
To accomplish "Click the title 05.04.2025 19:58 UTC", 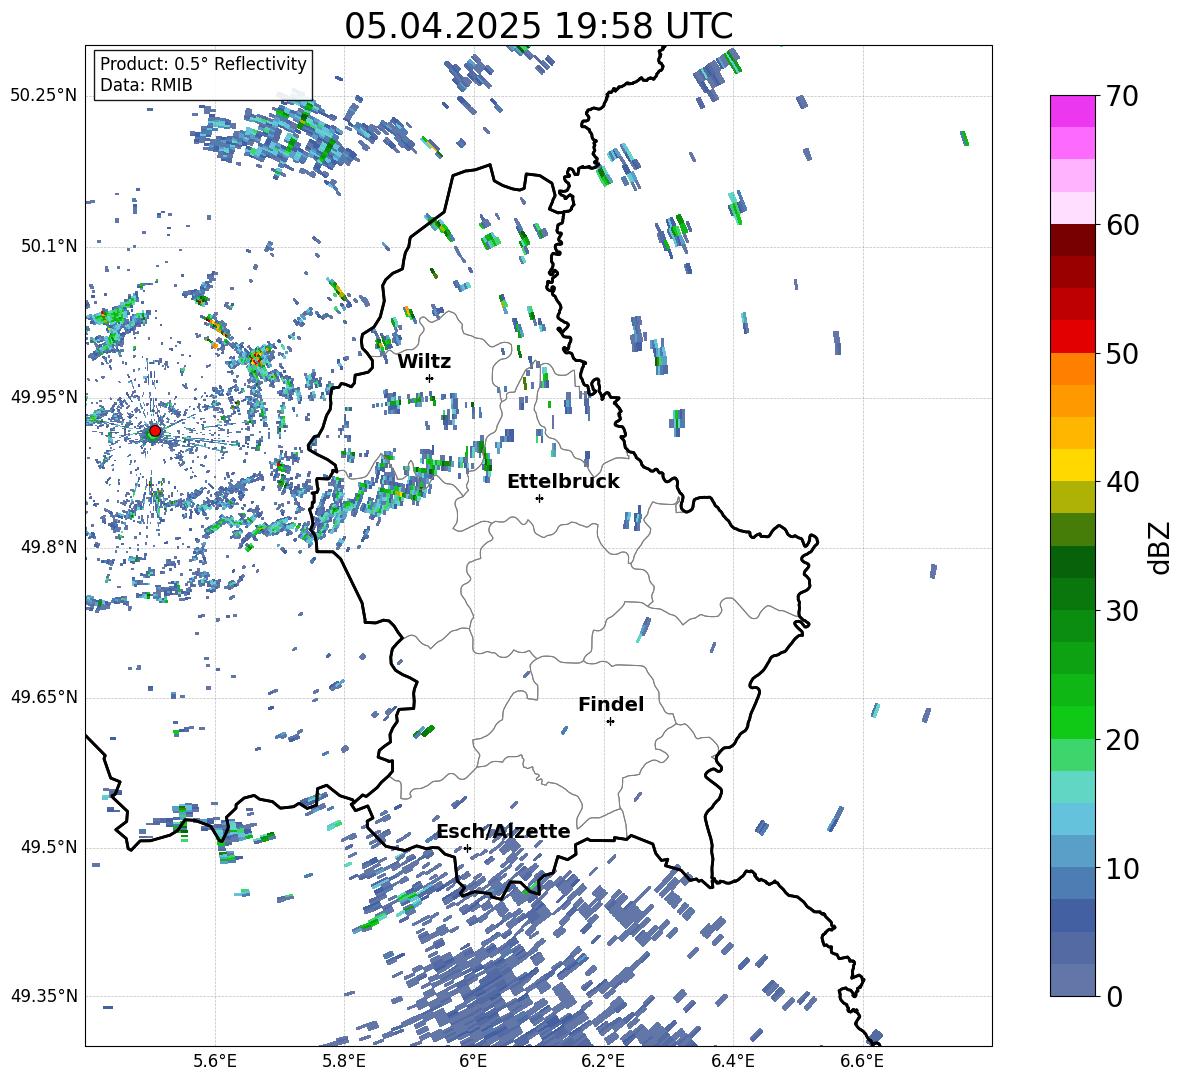I will (538, 26).
